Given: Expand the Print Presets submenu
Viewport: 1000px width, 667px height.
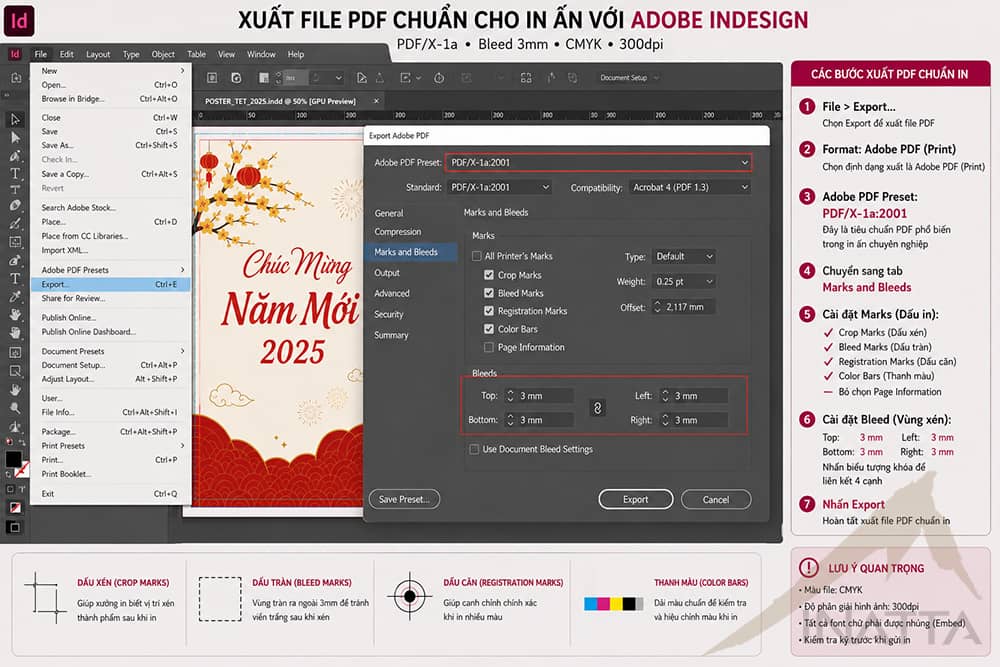Looking at the screenshot, I should pyautogui.click(x=111, y=446).
